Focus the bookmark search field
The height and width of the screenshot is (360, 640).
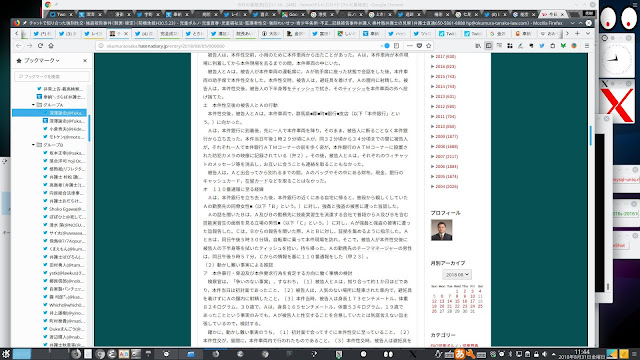(52, 76)
